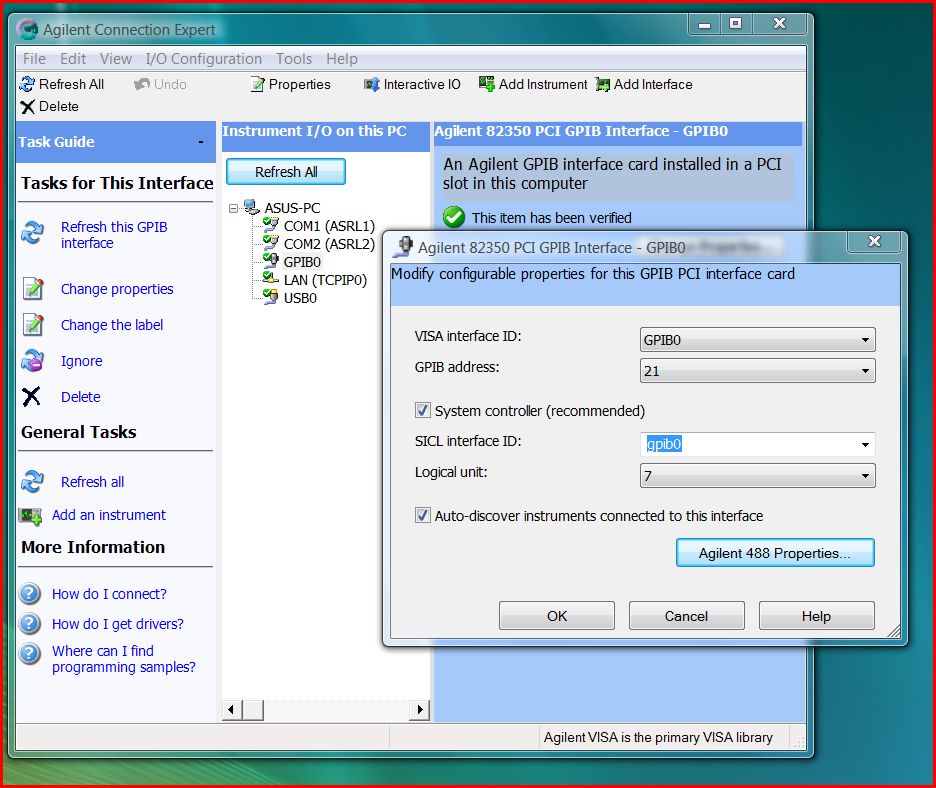Open the Tools menu
Screen dimensions: 936x788
(294, 59)
